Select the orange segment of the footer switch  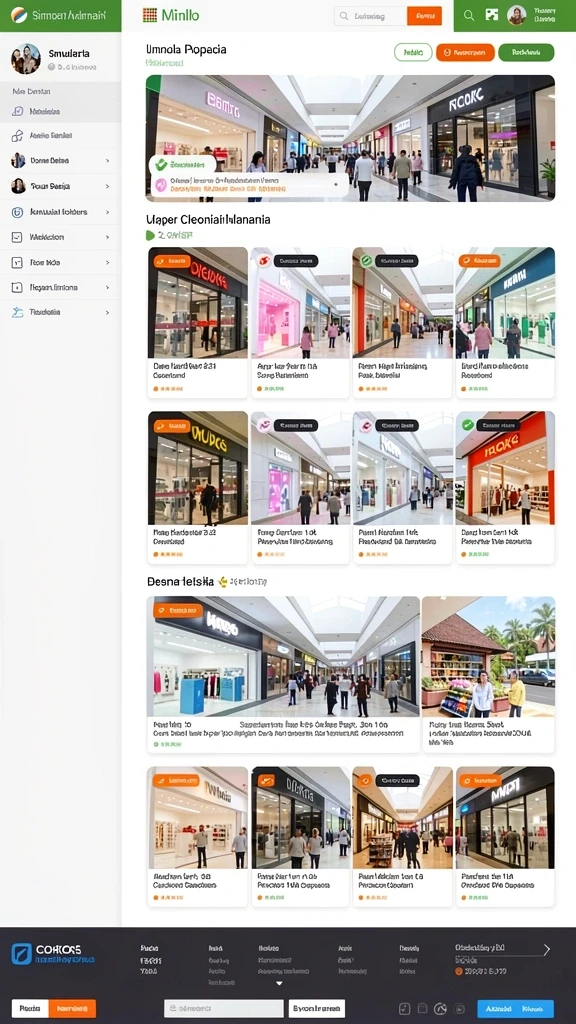click(x=72, y=1008)
